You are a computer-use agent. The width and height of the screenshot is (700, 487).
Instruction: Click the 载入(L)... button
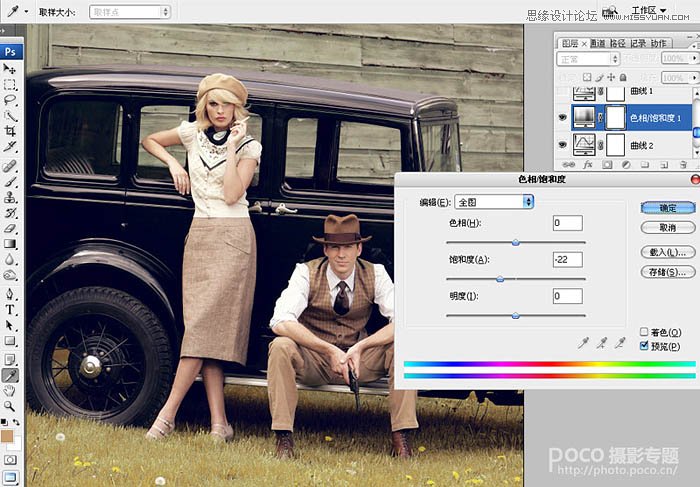pyautogui.click(x=668, y=252)
